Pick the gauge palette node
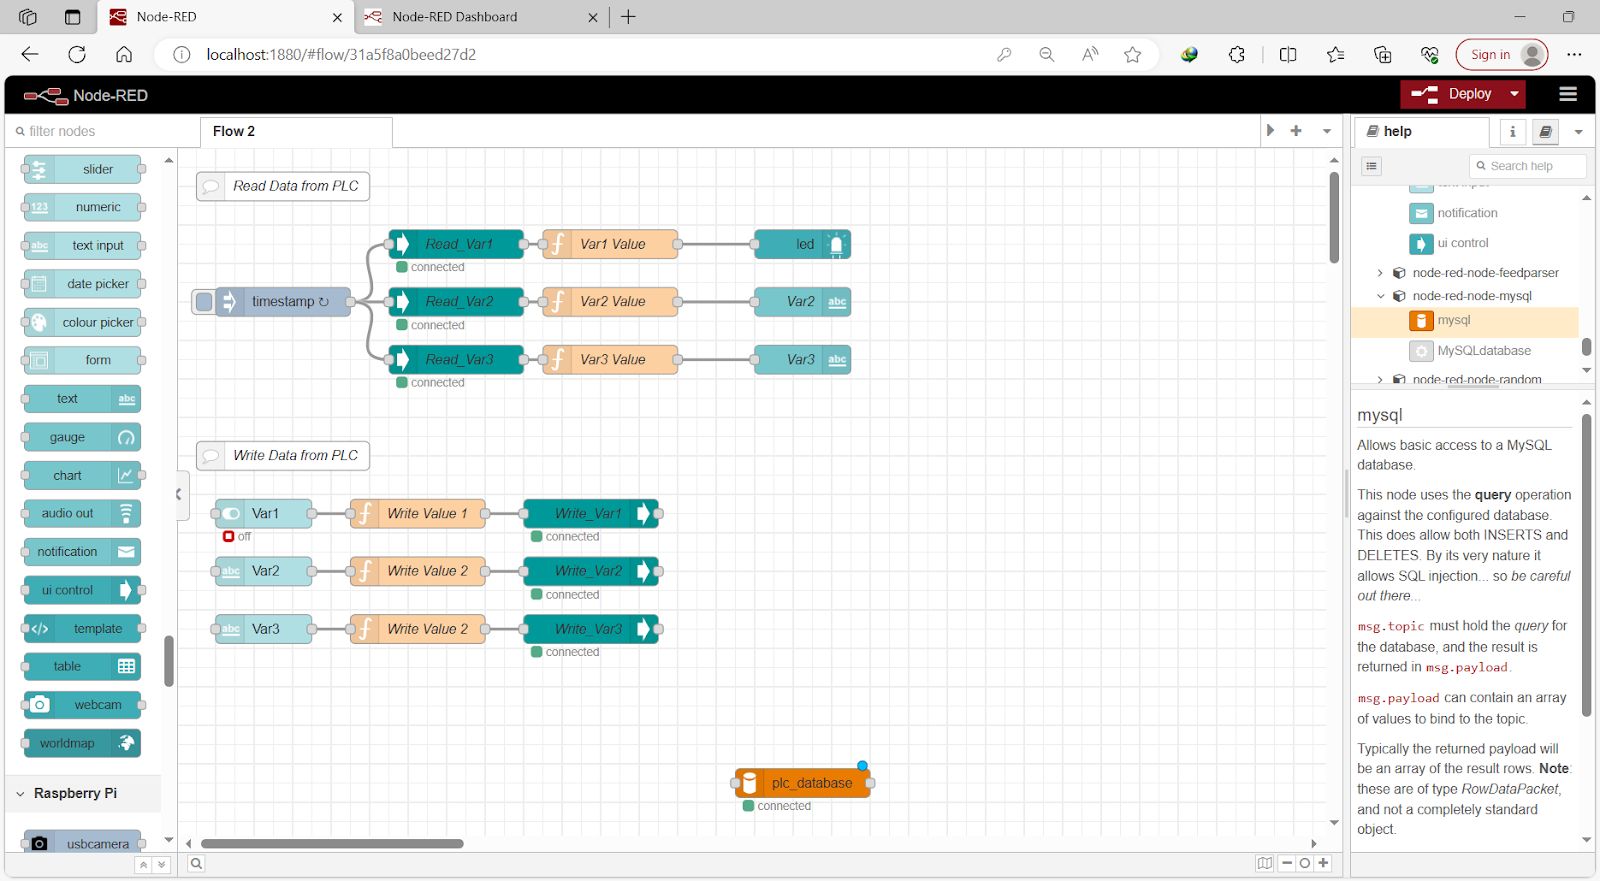 82,438
